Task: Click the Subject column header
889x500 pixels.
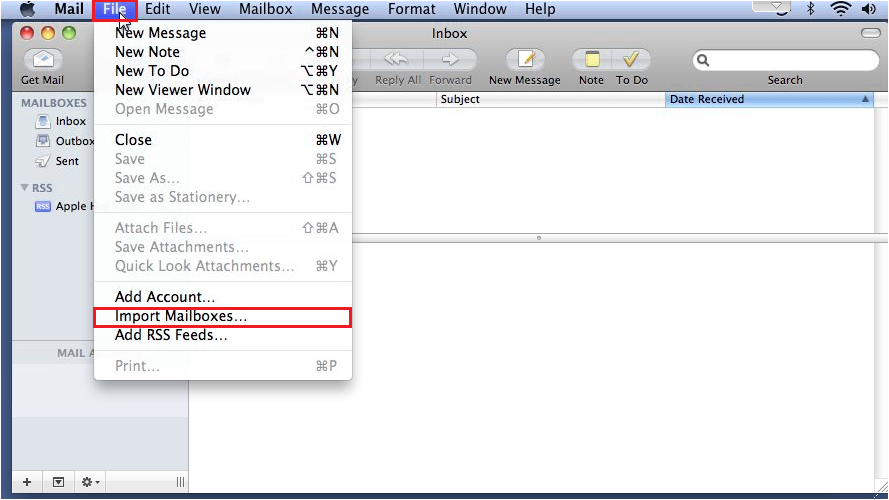Action: point(550,99)
